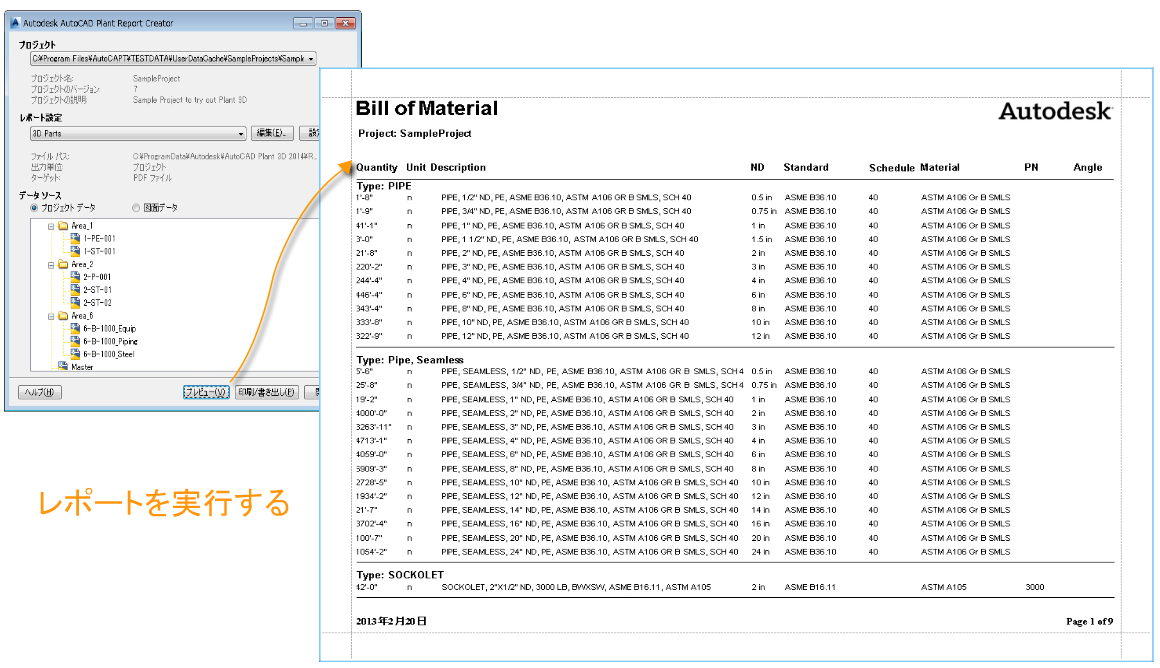Click the 'ASTM A105' material cell

(x=943, y=587)
